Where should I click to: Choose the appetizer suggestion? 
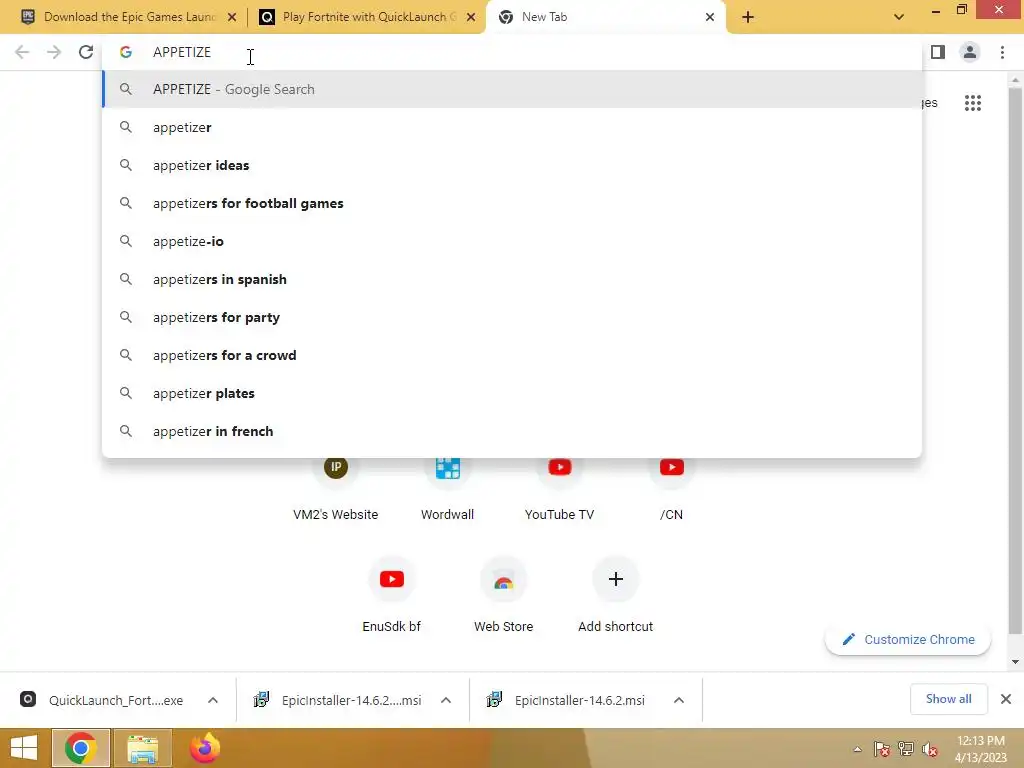click(513, 127)
